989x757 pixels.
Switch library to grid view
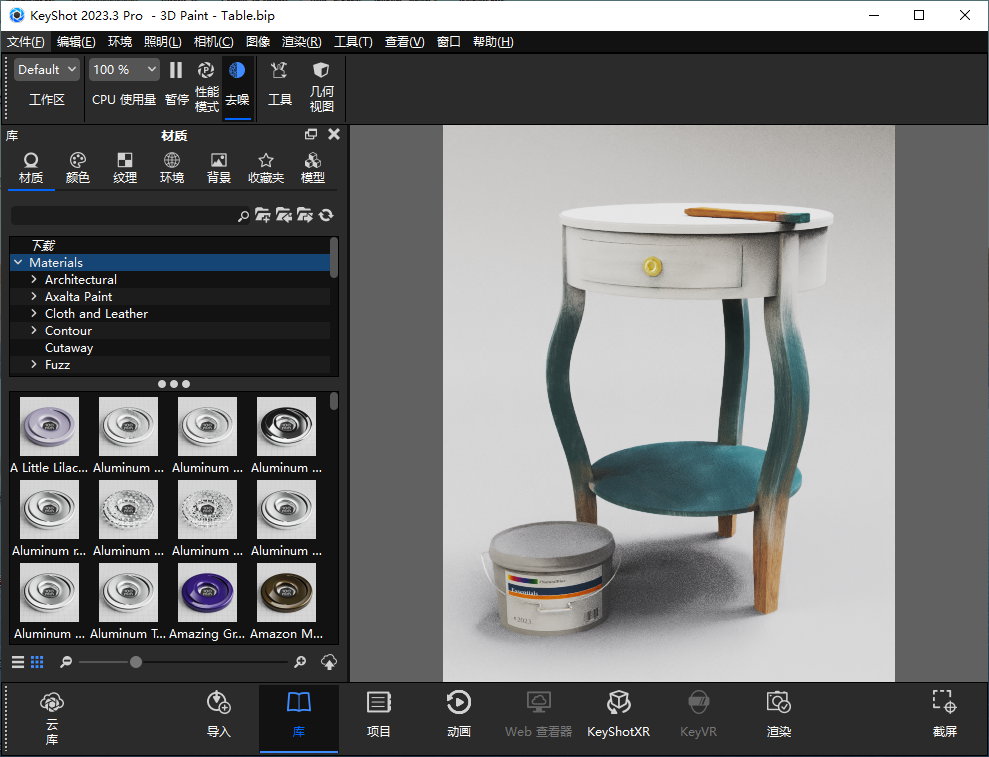tap(37, 662)
